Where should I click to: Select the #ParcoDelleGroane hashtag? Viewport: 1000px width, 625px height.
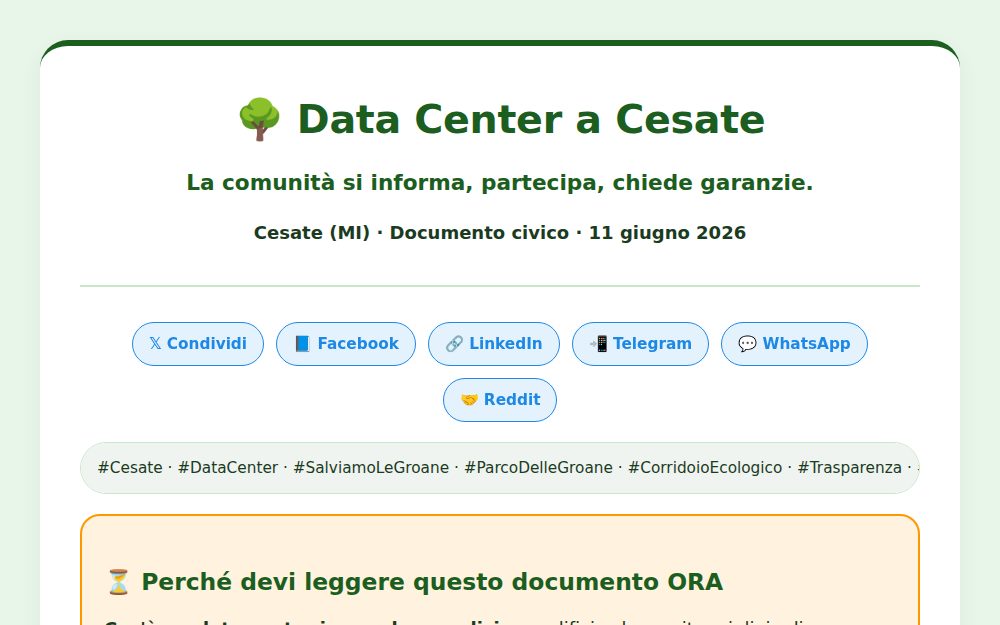[x=538, y=467]
